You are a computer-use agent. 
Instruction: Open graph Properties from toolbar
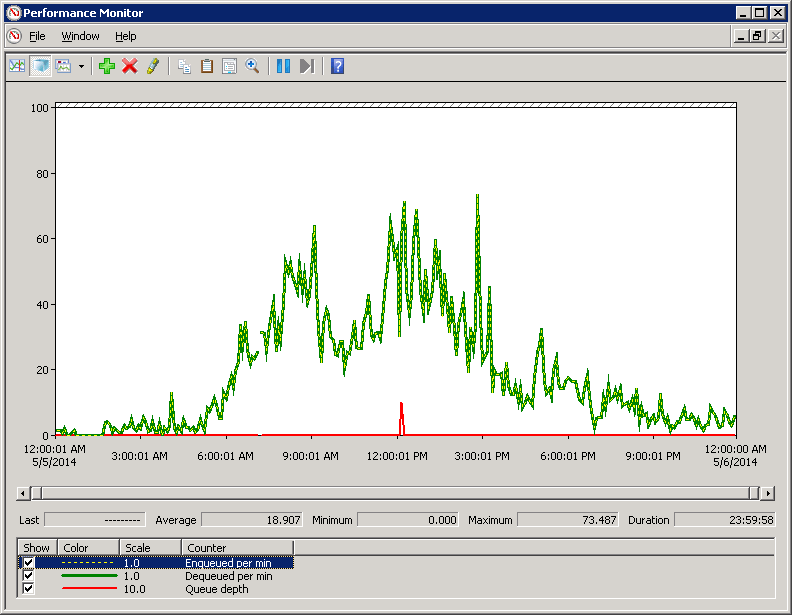point(229,66)
